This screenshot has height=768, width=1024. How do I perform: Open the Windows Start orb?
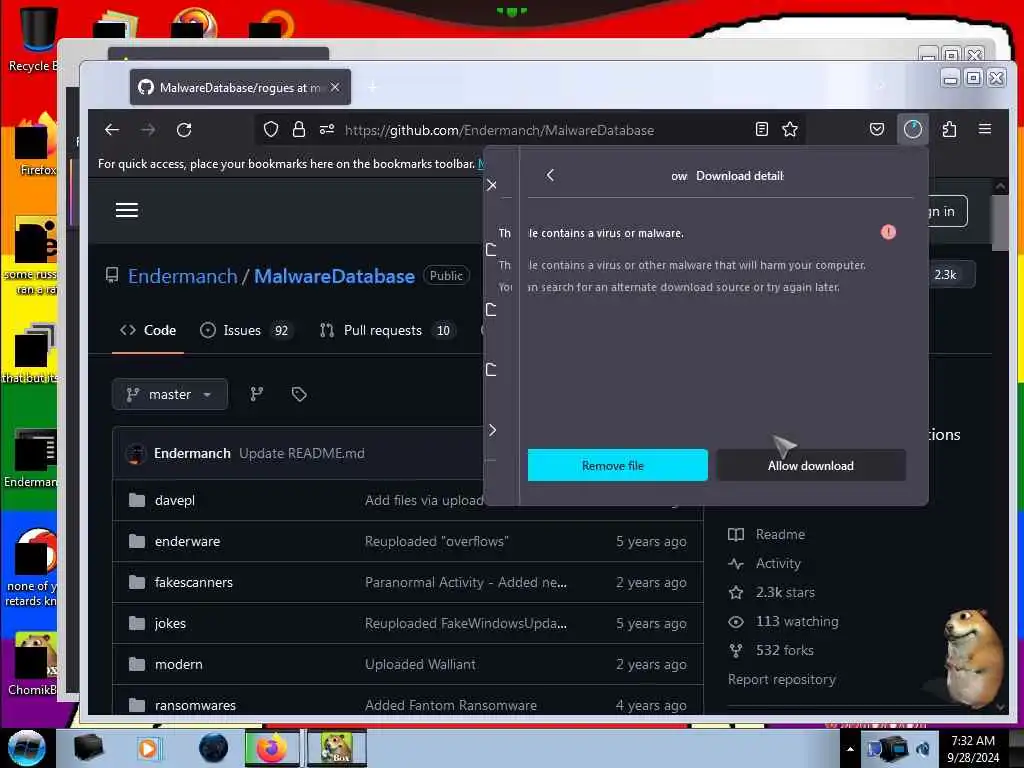(x=27, y=748)
